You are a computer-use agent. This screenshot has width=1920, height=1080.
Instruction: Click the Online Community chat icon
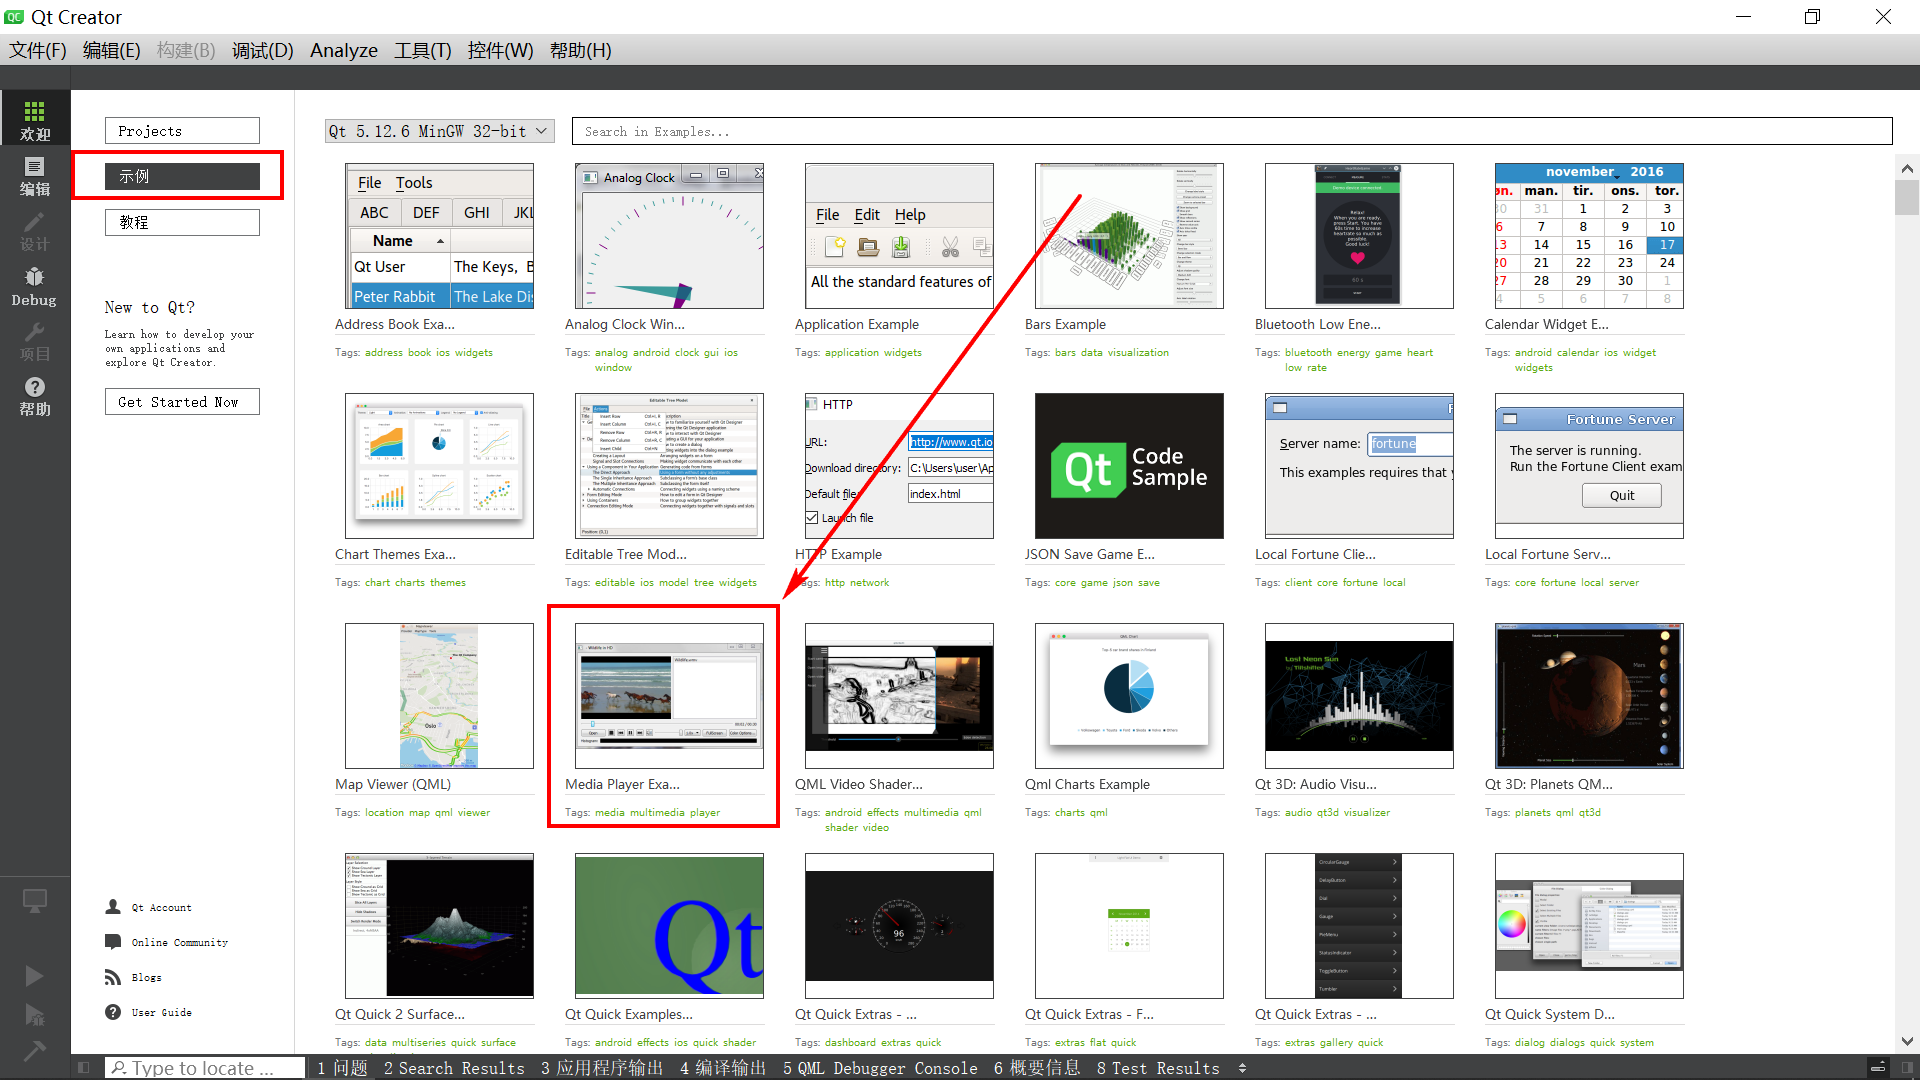click(113, 942)
